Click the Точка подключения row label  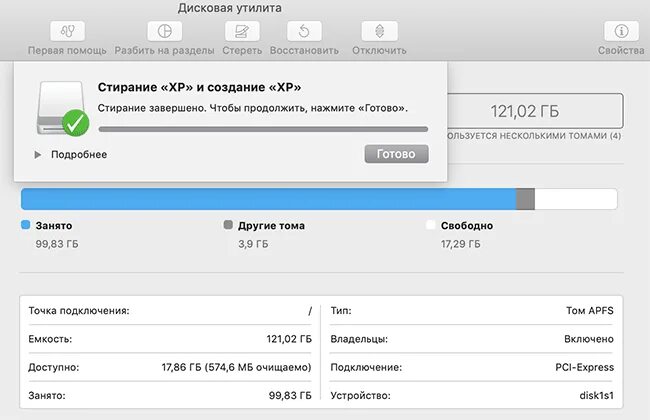(79, 311)
